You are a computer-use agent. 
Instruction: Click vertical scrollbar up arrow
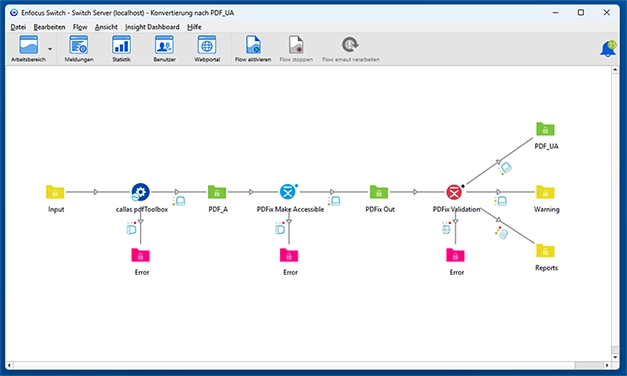click(615, 70)
